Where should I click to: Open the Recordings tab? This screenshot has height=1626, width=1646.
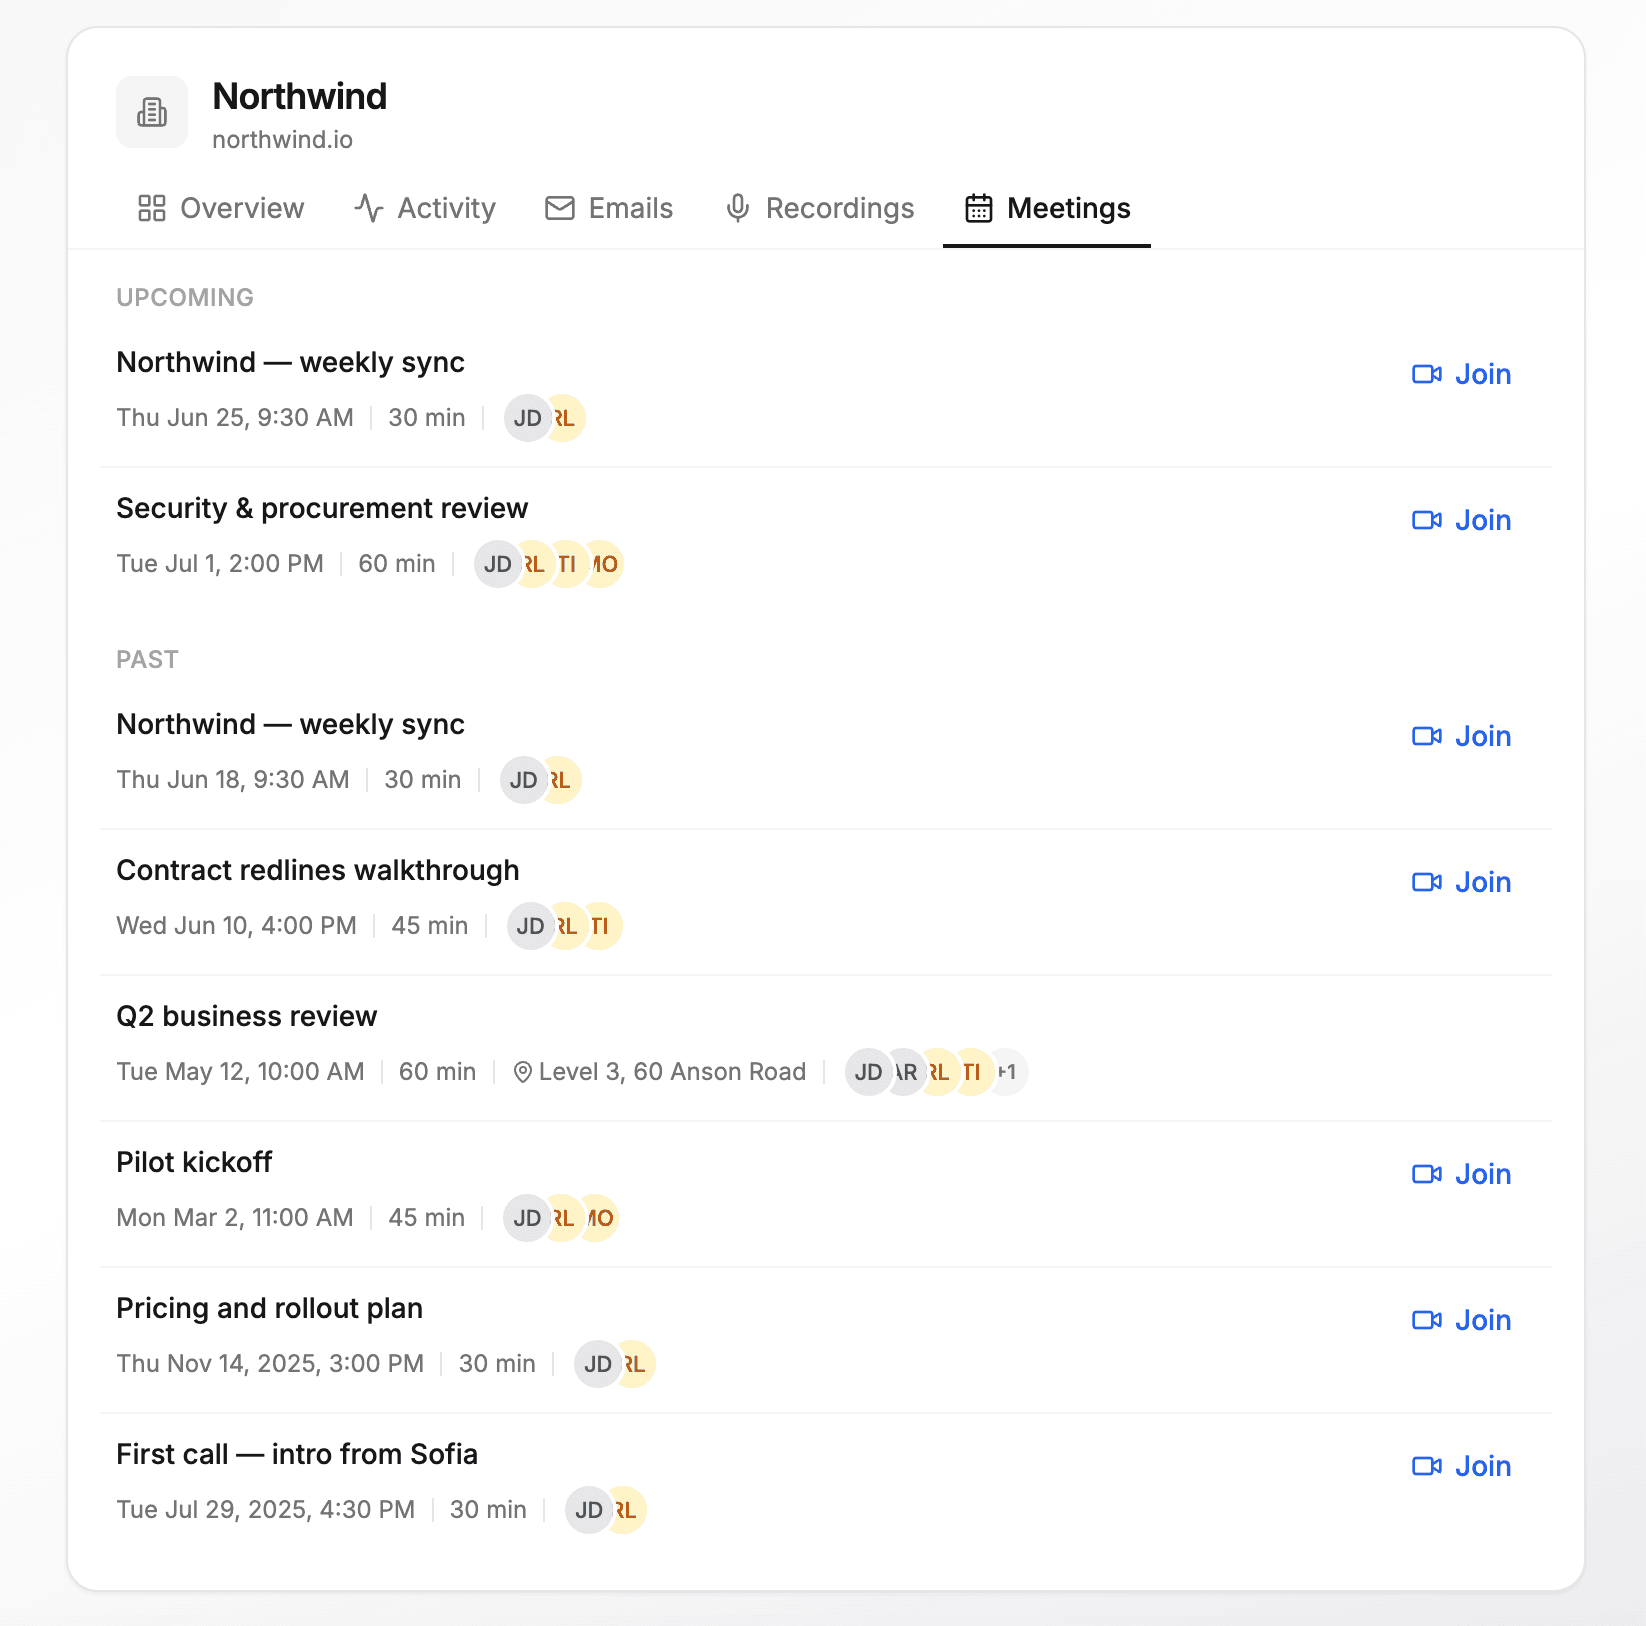pos(820,208)
